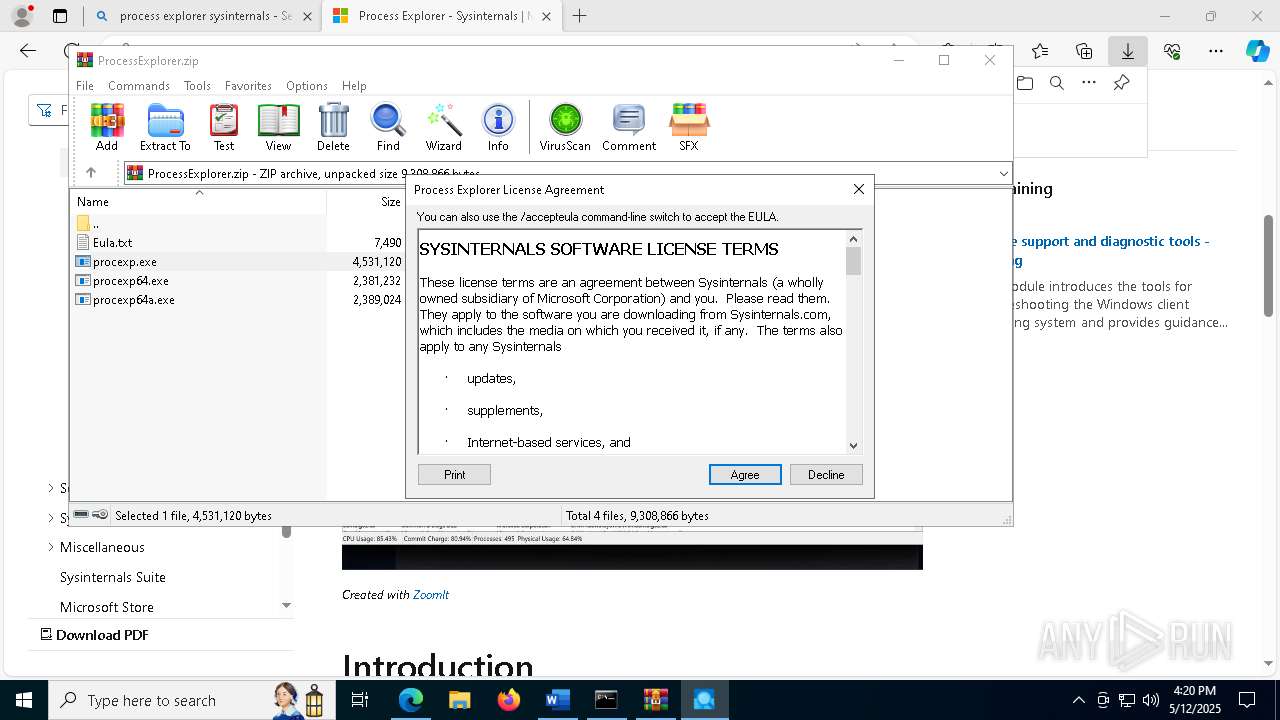Open the taskbar notification center icon
The image size is (1280, 720).
1247,700
